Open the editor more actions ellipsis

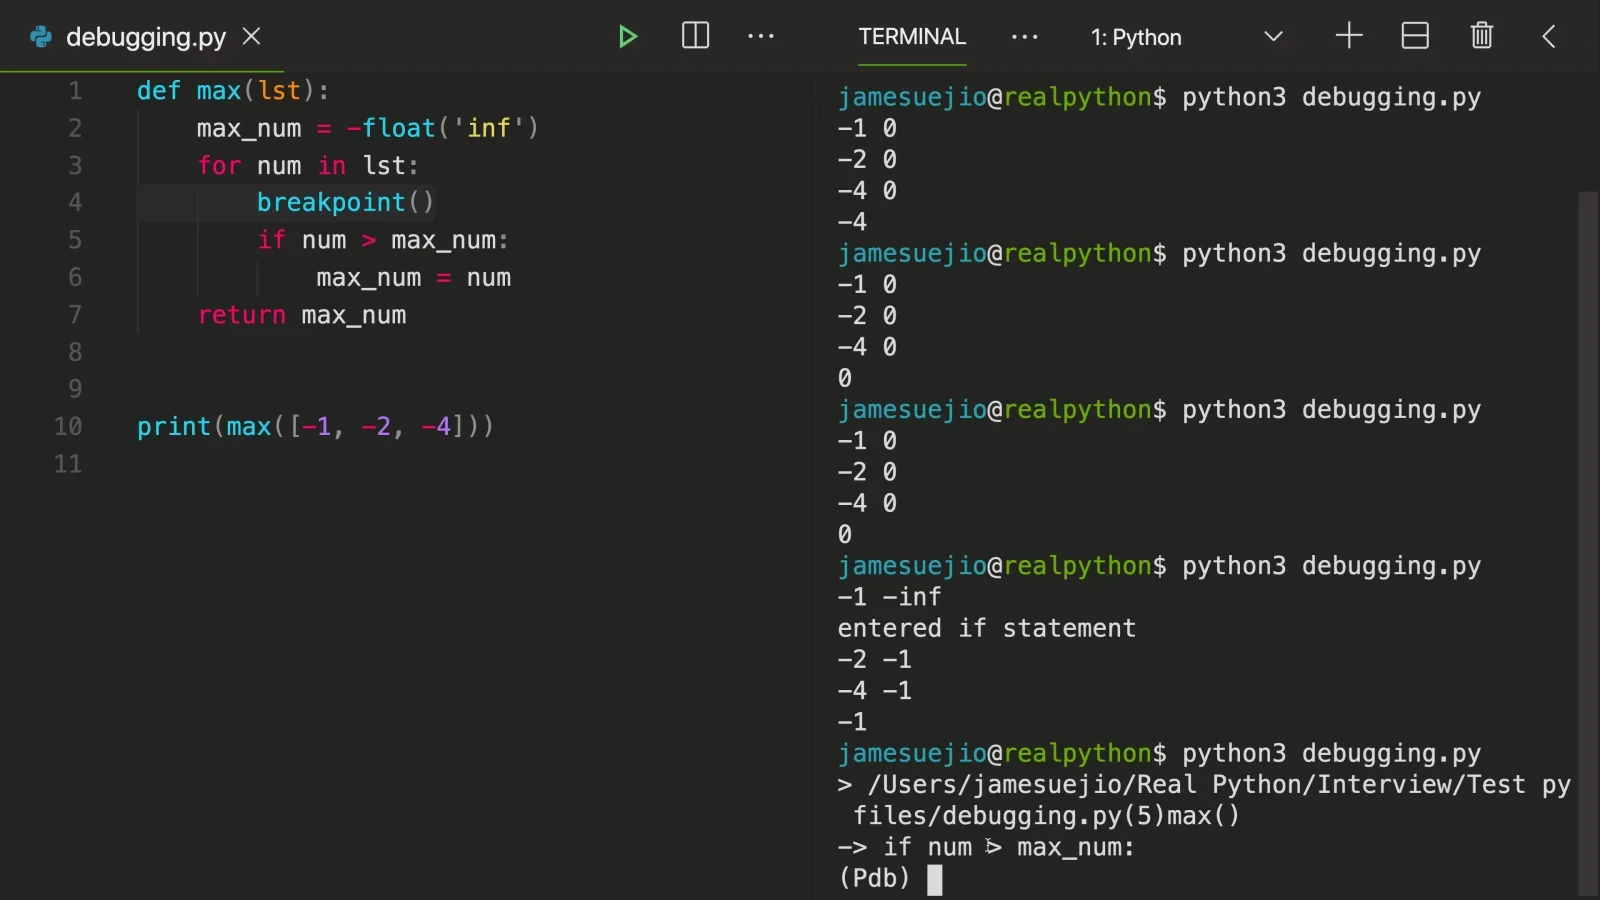pos(761,36)
